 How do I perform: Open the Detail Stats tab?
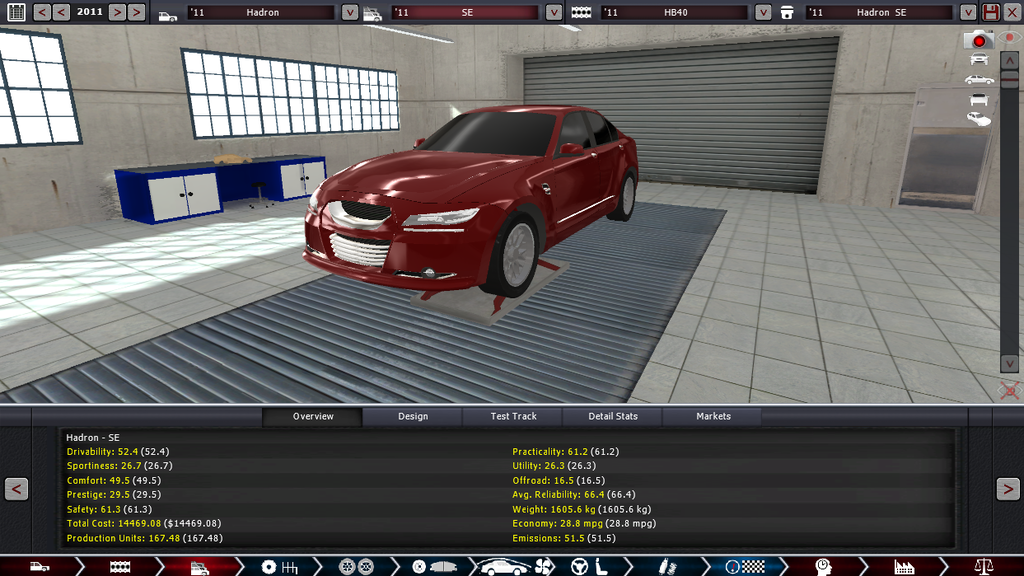613,416
